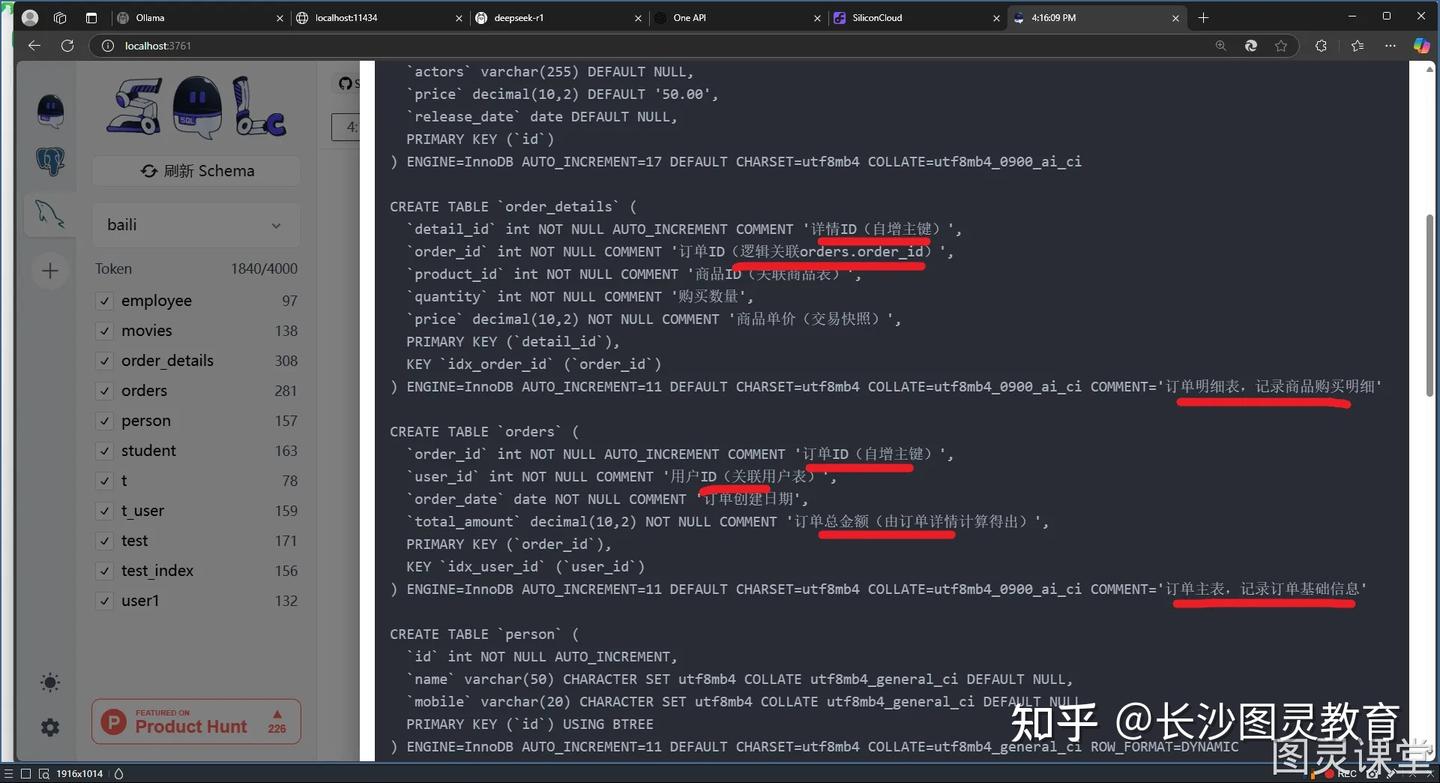Select the MySQL dolphin connection icon
The image size is (1440, 783).
click(x=50, y=213)
